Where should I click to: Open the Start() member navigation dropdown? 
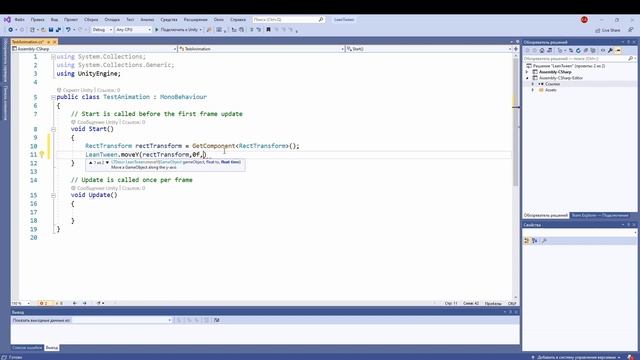click(429, 49)
